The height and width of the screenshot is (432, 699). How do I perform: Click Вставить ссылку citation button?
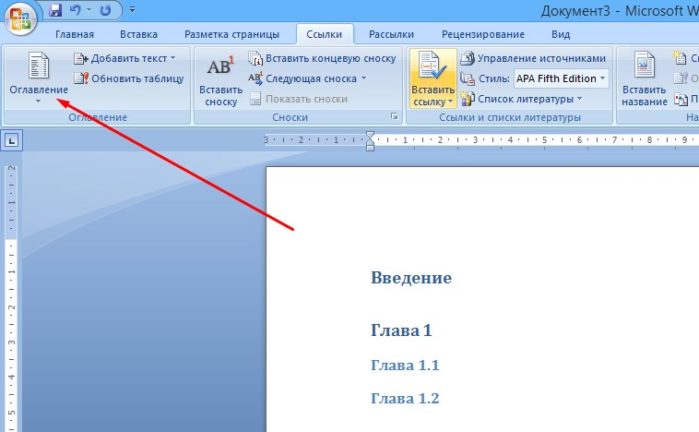coord(432,77)
